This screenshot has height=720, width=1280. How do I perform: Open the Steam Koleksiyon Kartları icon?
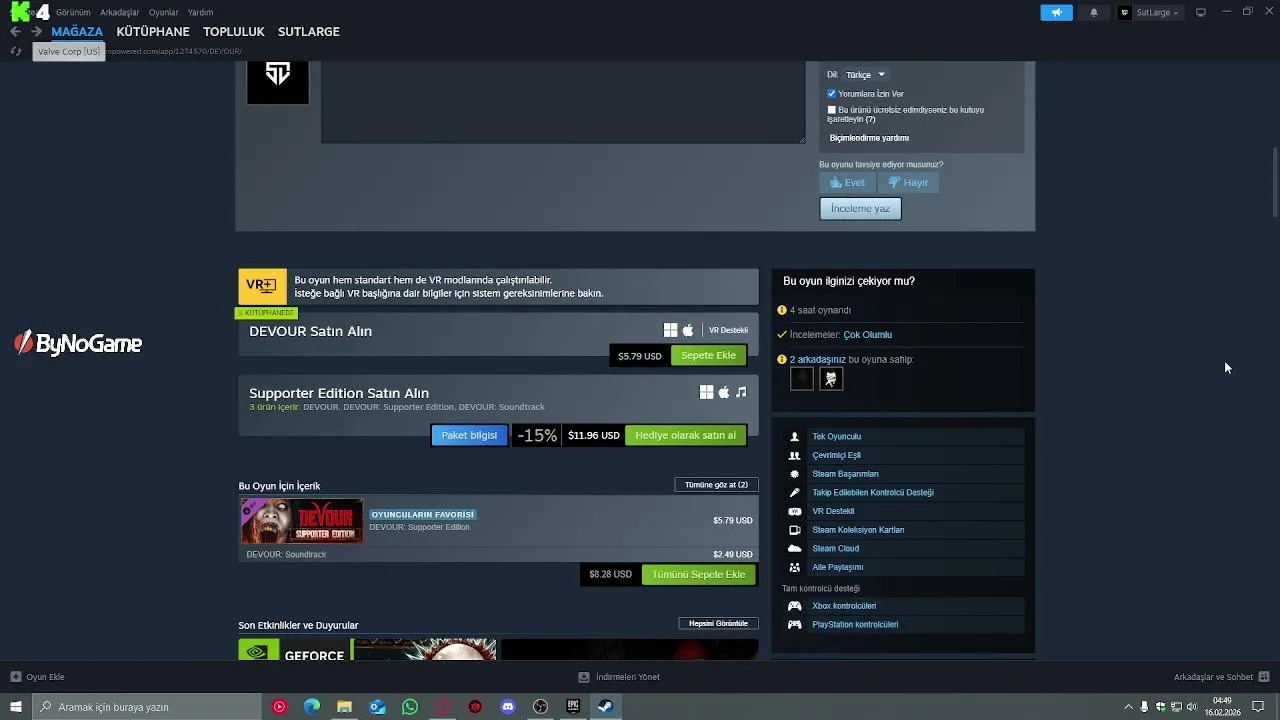(x=795, y=530)
